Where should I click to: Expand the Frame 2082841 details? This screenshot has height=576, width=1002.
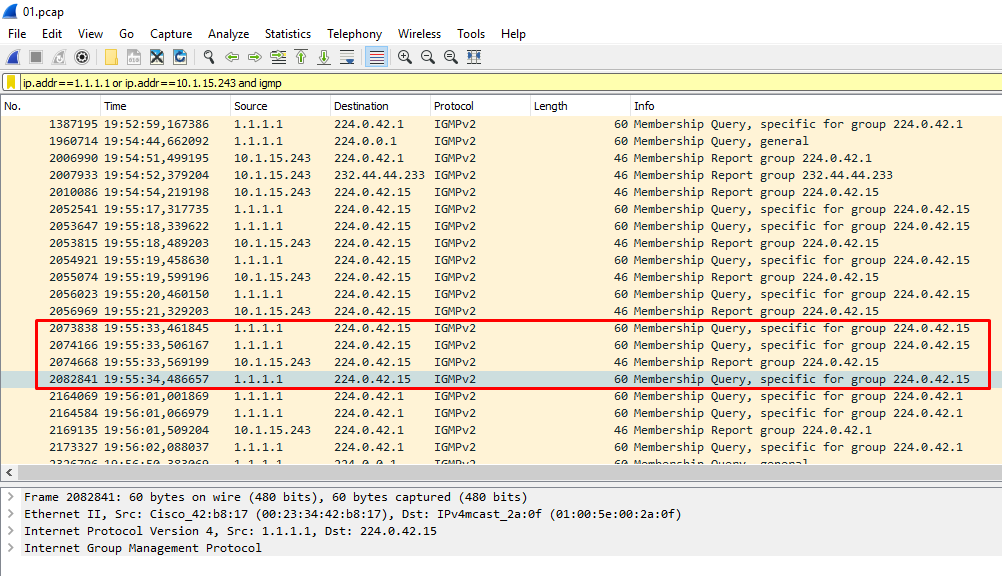[11, 497]
